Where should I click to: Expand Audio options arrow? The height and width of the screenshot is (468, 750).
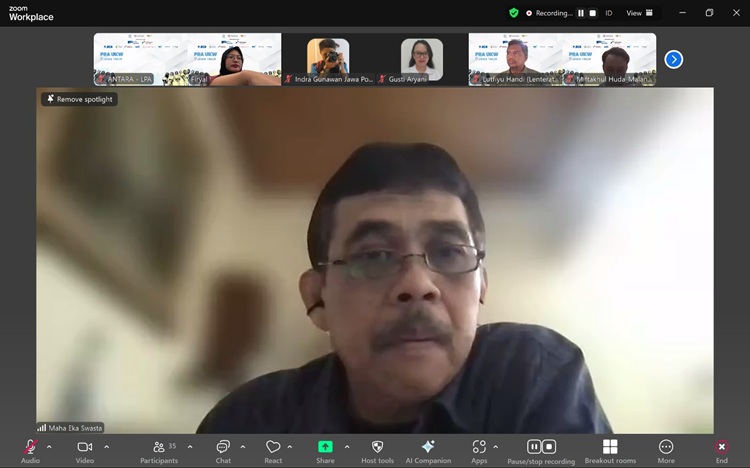coord(49,447)
